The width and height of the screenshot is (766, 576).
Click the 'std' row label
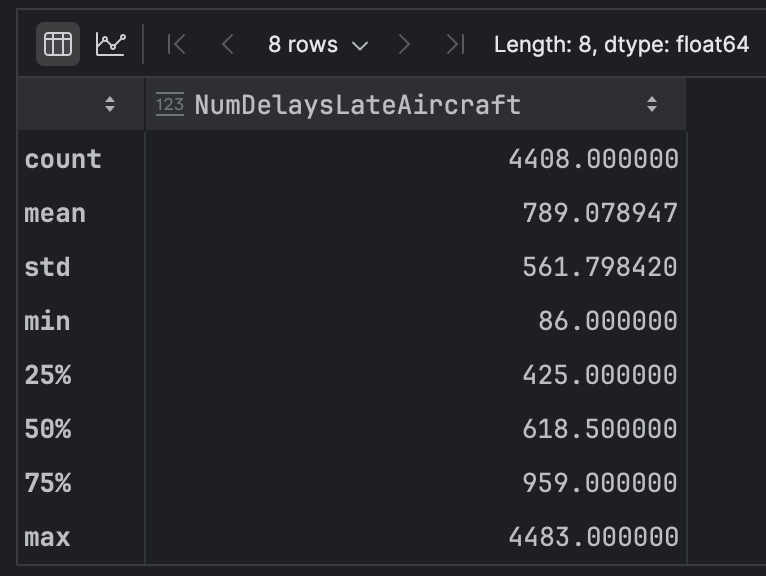[47, 267]
